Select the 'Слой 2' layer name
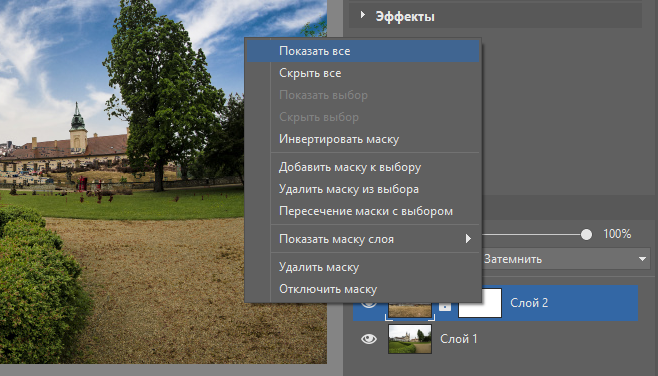The height and width of the screenshot is (376, 658). click(x=529, y=303)
